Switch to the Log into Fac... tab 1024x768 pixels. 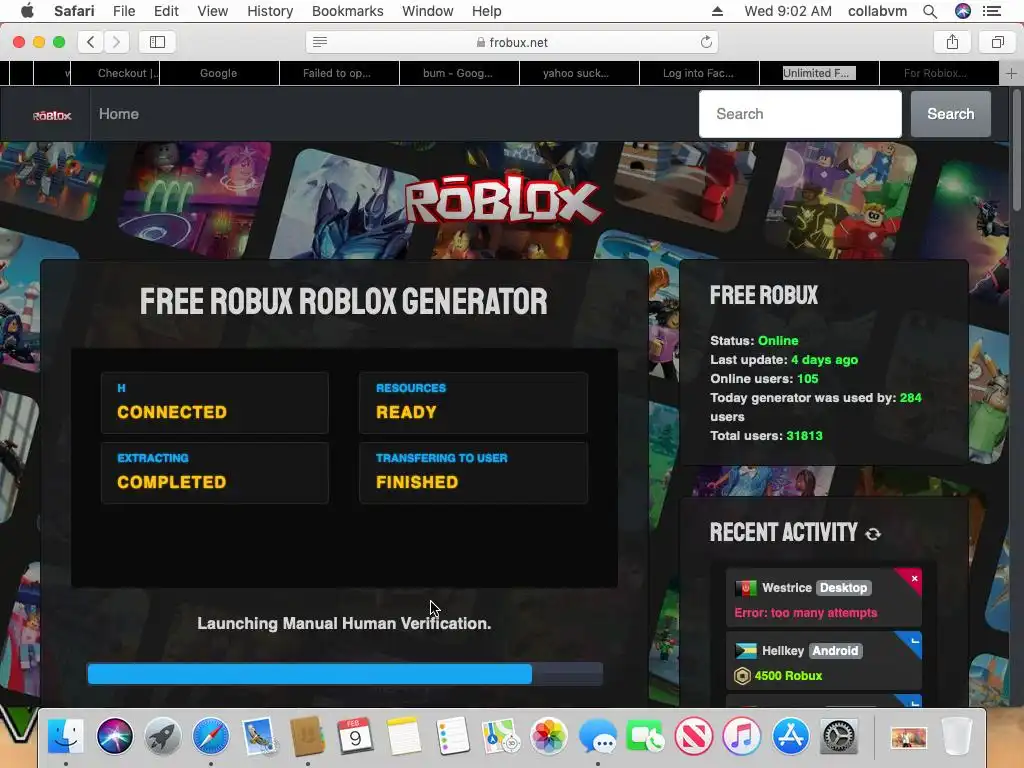pyautogui.click(x=698, y=73)
